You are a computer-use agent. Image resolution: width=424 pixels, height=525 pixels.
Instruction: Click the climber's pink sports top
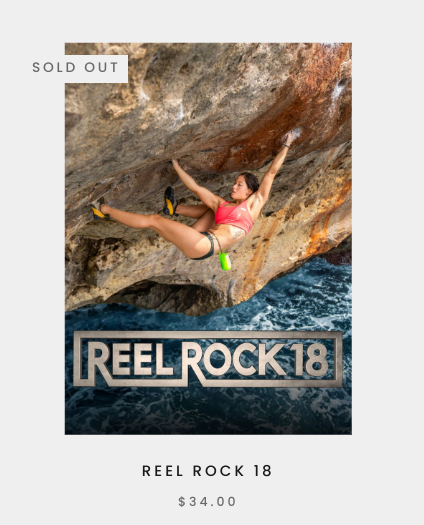[234, 216]
